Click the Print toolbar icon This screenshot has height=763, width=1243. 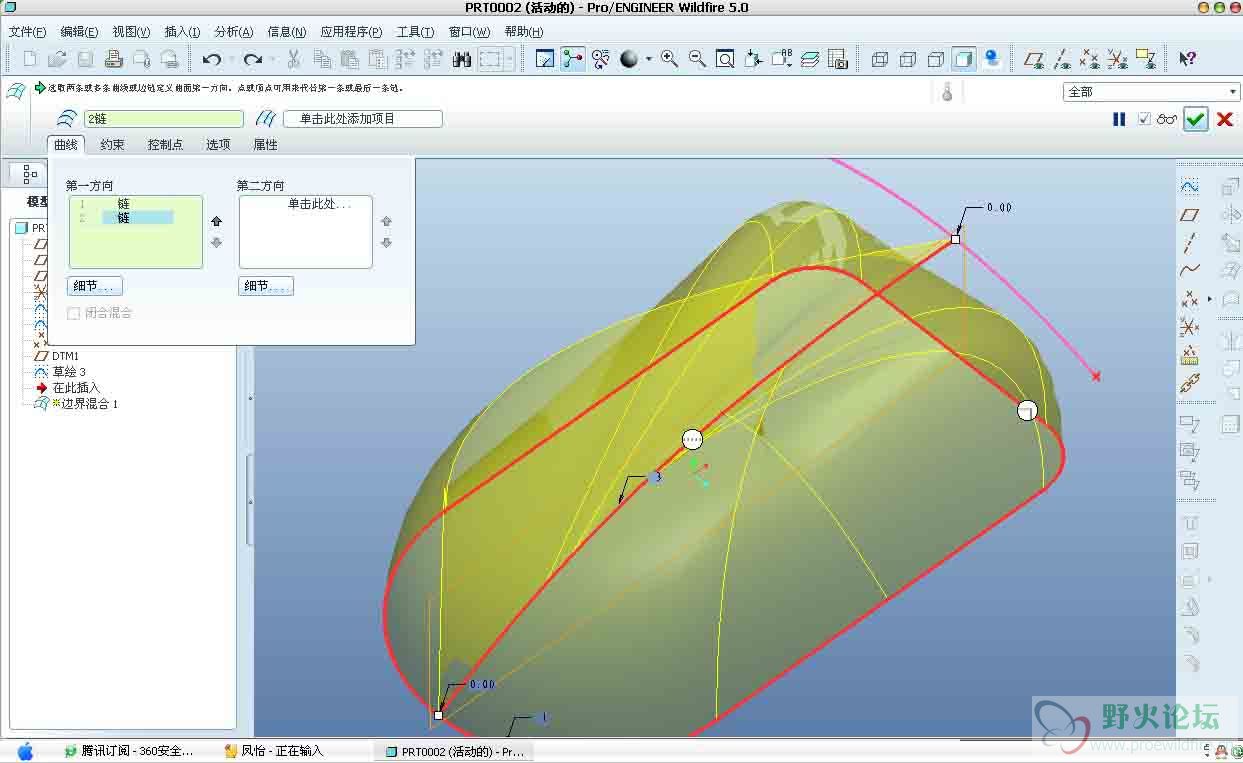tap(113, 59)
